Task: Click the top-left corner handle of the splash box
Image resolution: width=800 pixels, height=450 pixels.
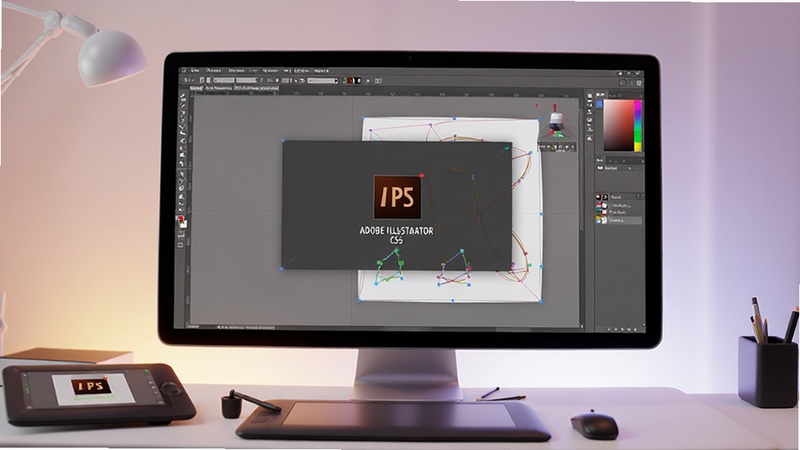Action: click(x=283, y=141)
